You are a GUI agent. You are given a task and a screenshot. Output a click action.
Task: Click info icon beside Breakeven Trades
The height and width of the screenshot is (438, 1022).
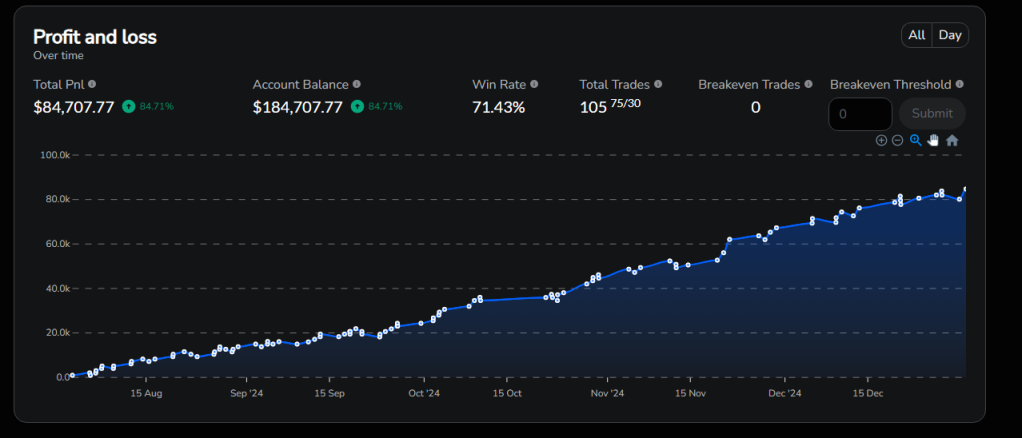click(809, 85)
